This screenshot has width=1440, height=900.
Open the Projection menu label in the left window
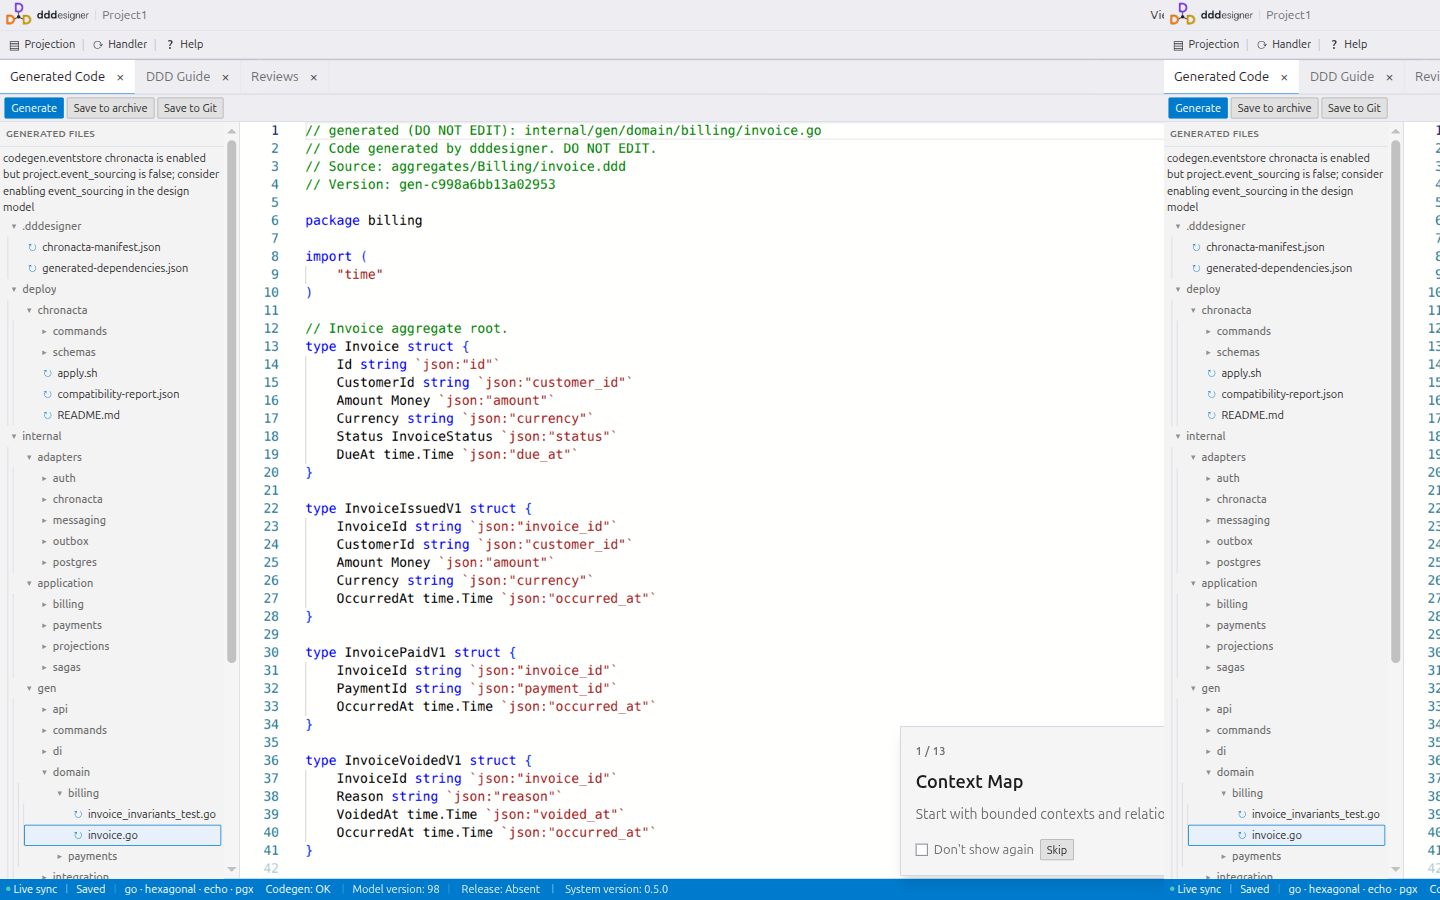tap(50, 45)
